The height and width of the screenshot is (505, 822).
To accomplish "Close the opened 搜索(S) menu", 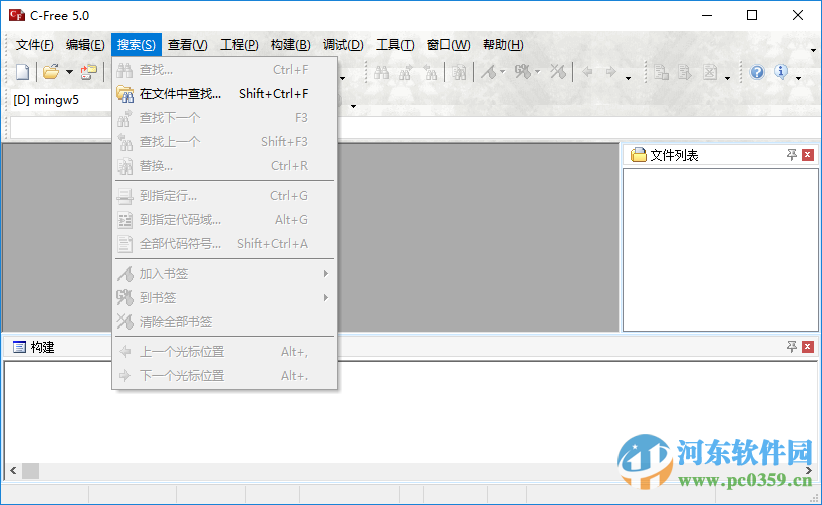I will (x=136, y=45).
